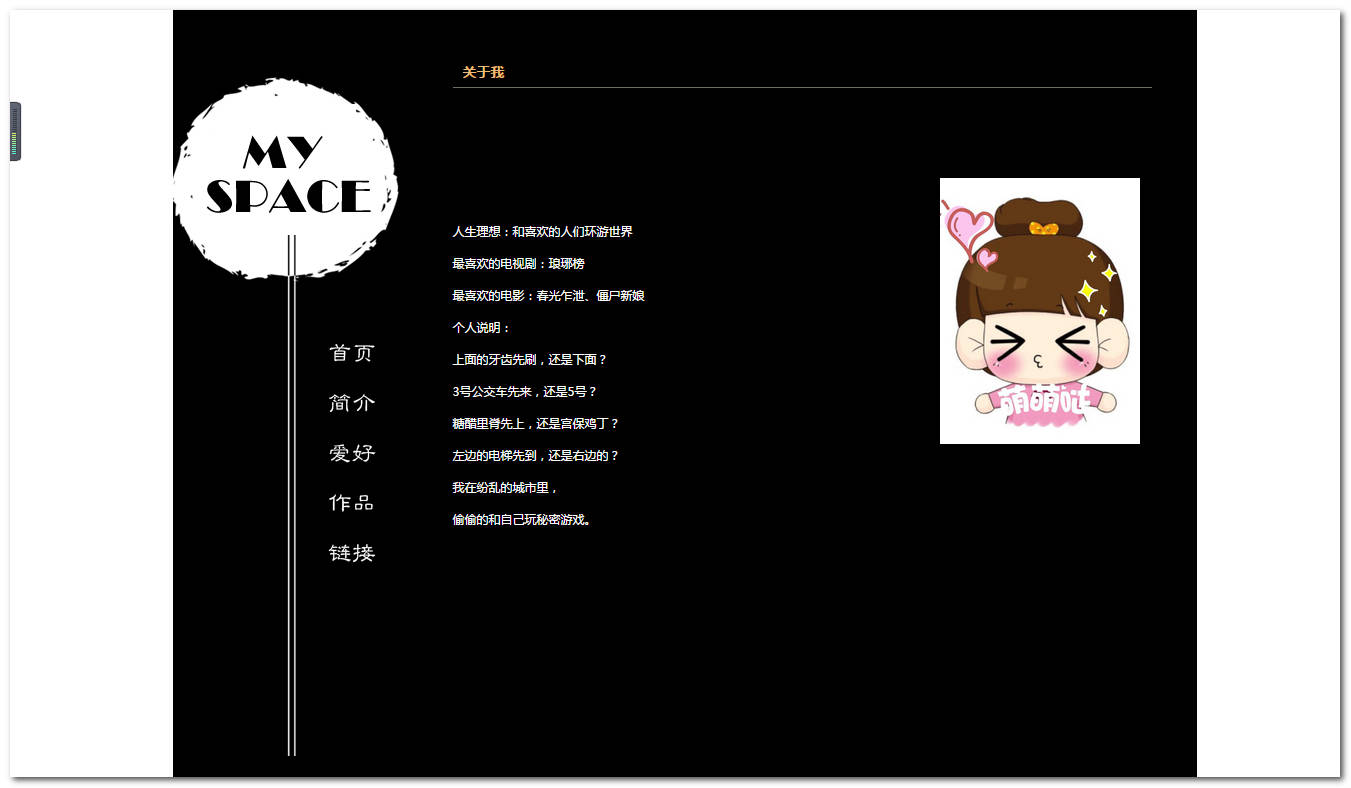Open the 爱好 navigation item

pyautogui.click(x=352, y=453)
